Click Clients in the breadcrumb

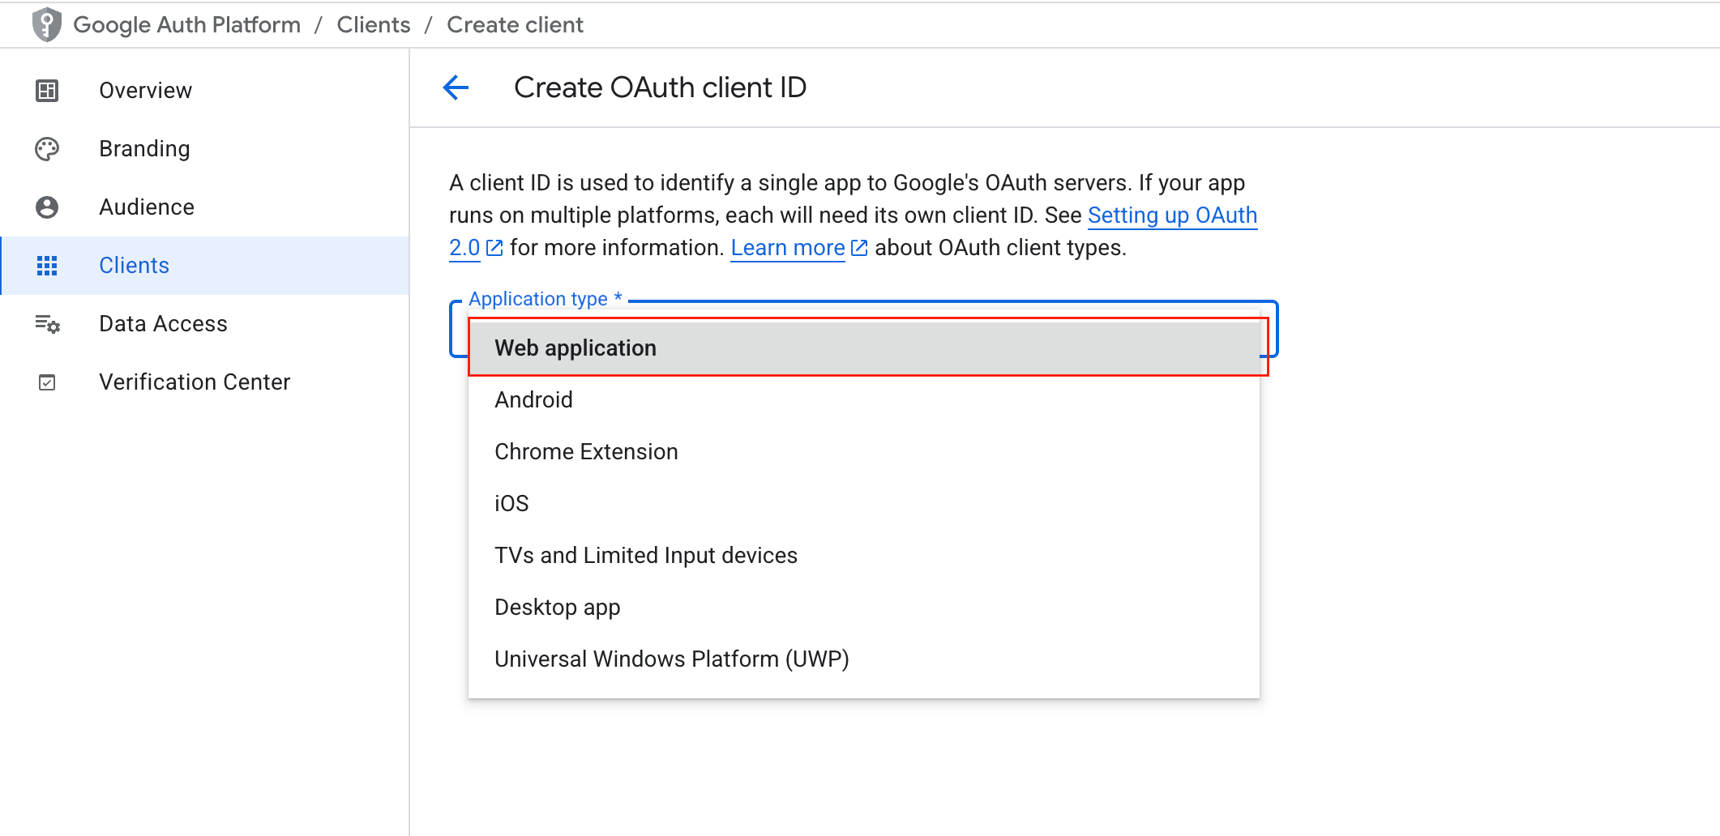(x=373, y=25)
